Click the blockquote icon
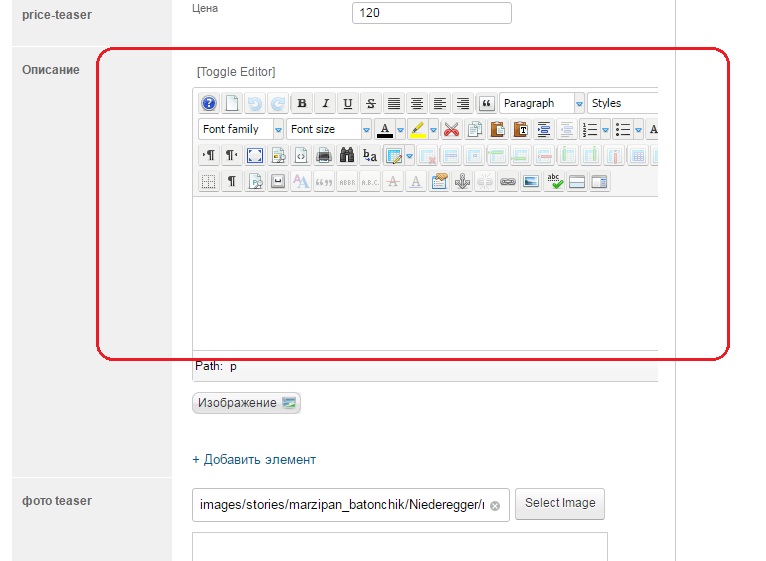Image resolution: width=766 pixels, height=561 pixels. [486, 103]
